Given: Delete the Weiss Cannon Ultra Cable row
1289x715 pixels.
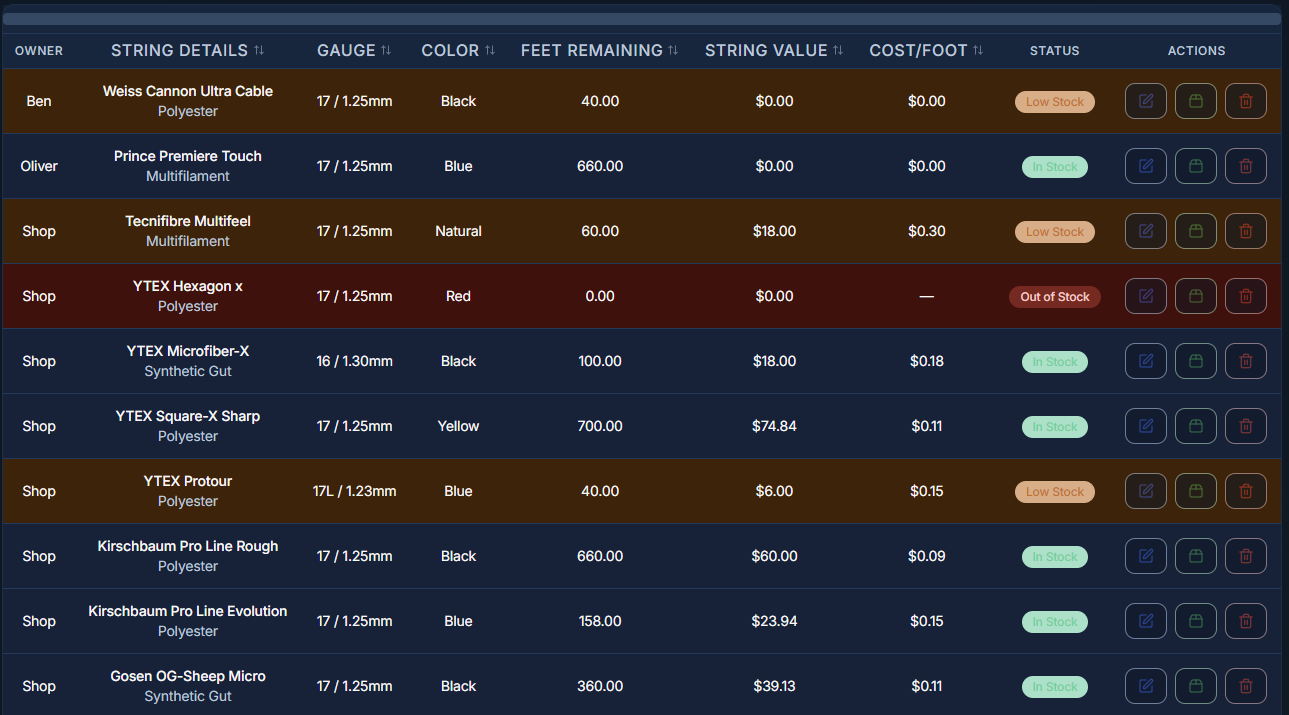Looking at the screenshot, I should 1246,101.
